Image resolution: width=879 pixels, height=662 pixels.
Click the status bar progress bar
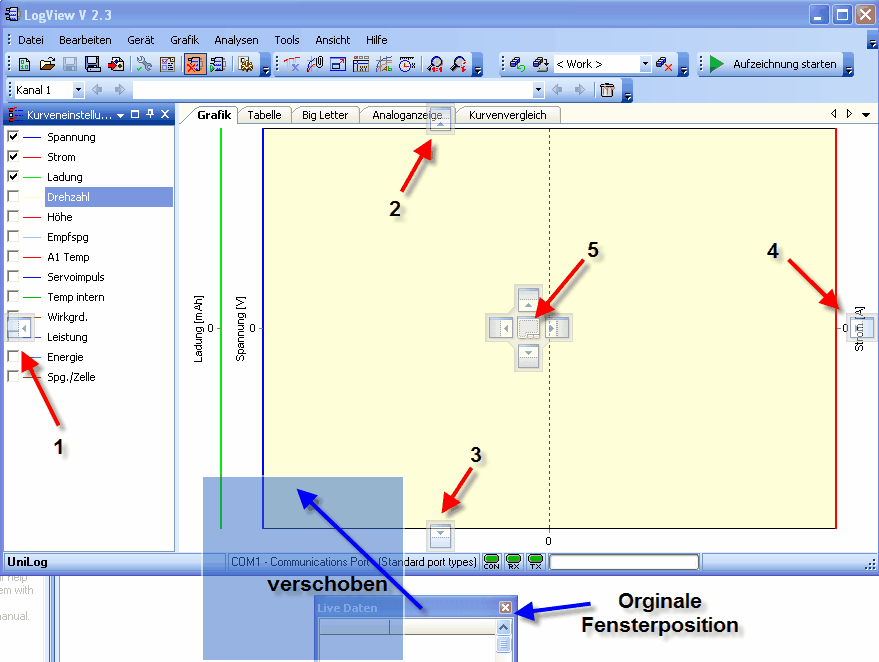(624, 562)
